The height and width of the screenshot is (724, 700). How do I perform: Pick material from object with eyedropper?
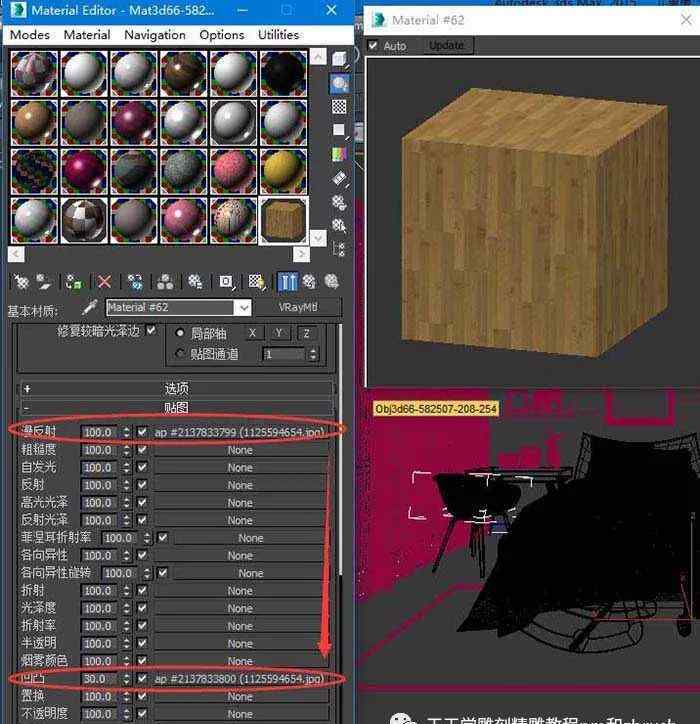[90, 308]
